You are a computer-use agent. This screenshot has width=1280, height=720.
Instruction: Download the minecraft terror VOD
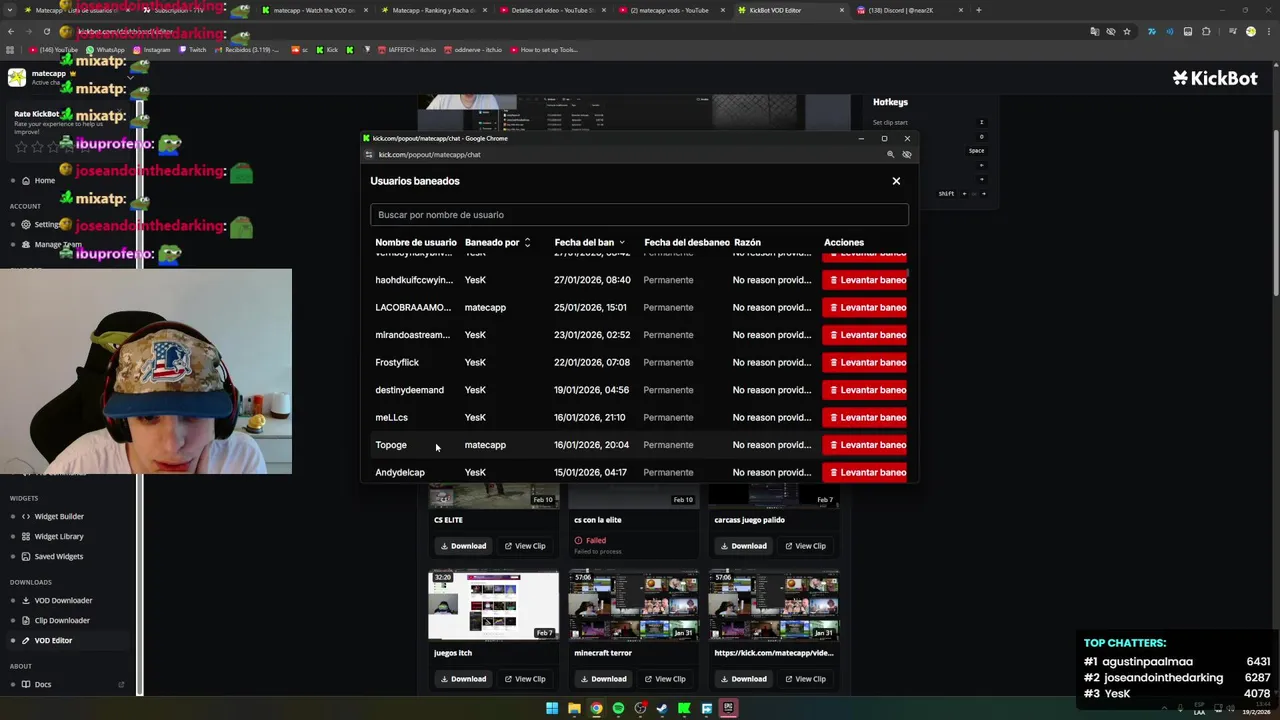[x=603, y=679]
